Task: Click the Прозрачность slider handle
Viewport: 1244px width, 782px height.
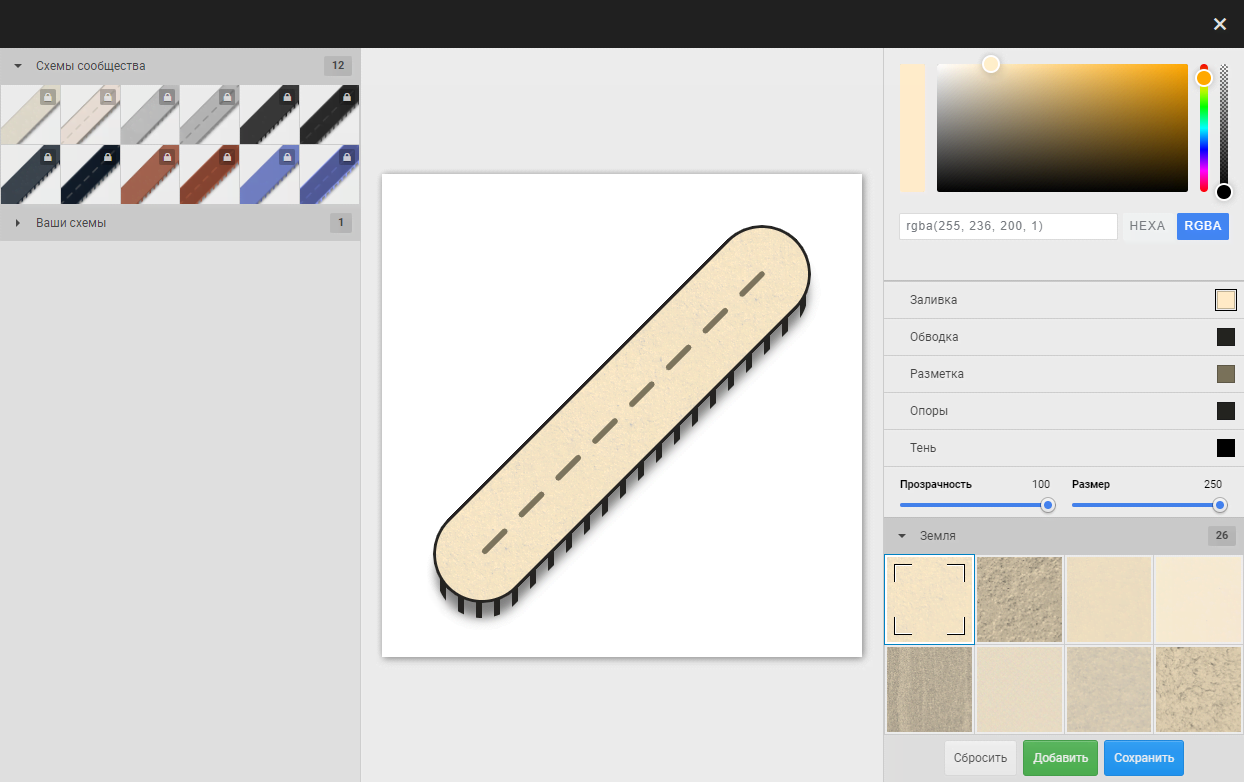Action: pos(1048,505)
